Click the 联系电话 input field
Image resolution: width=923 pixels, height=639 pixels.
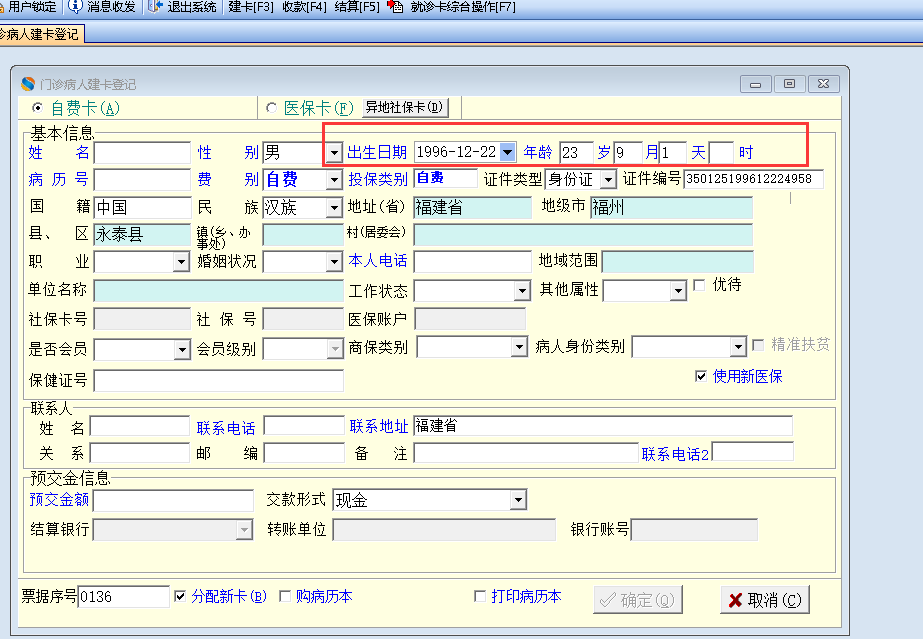click(304, 425)
